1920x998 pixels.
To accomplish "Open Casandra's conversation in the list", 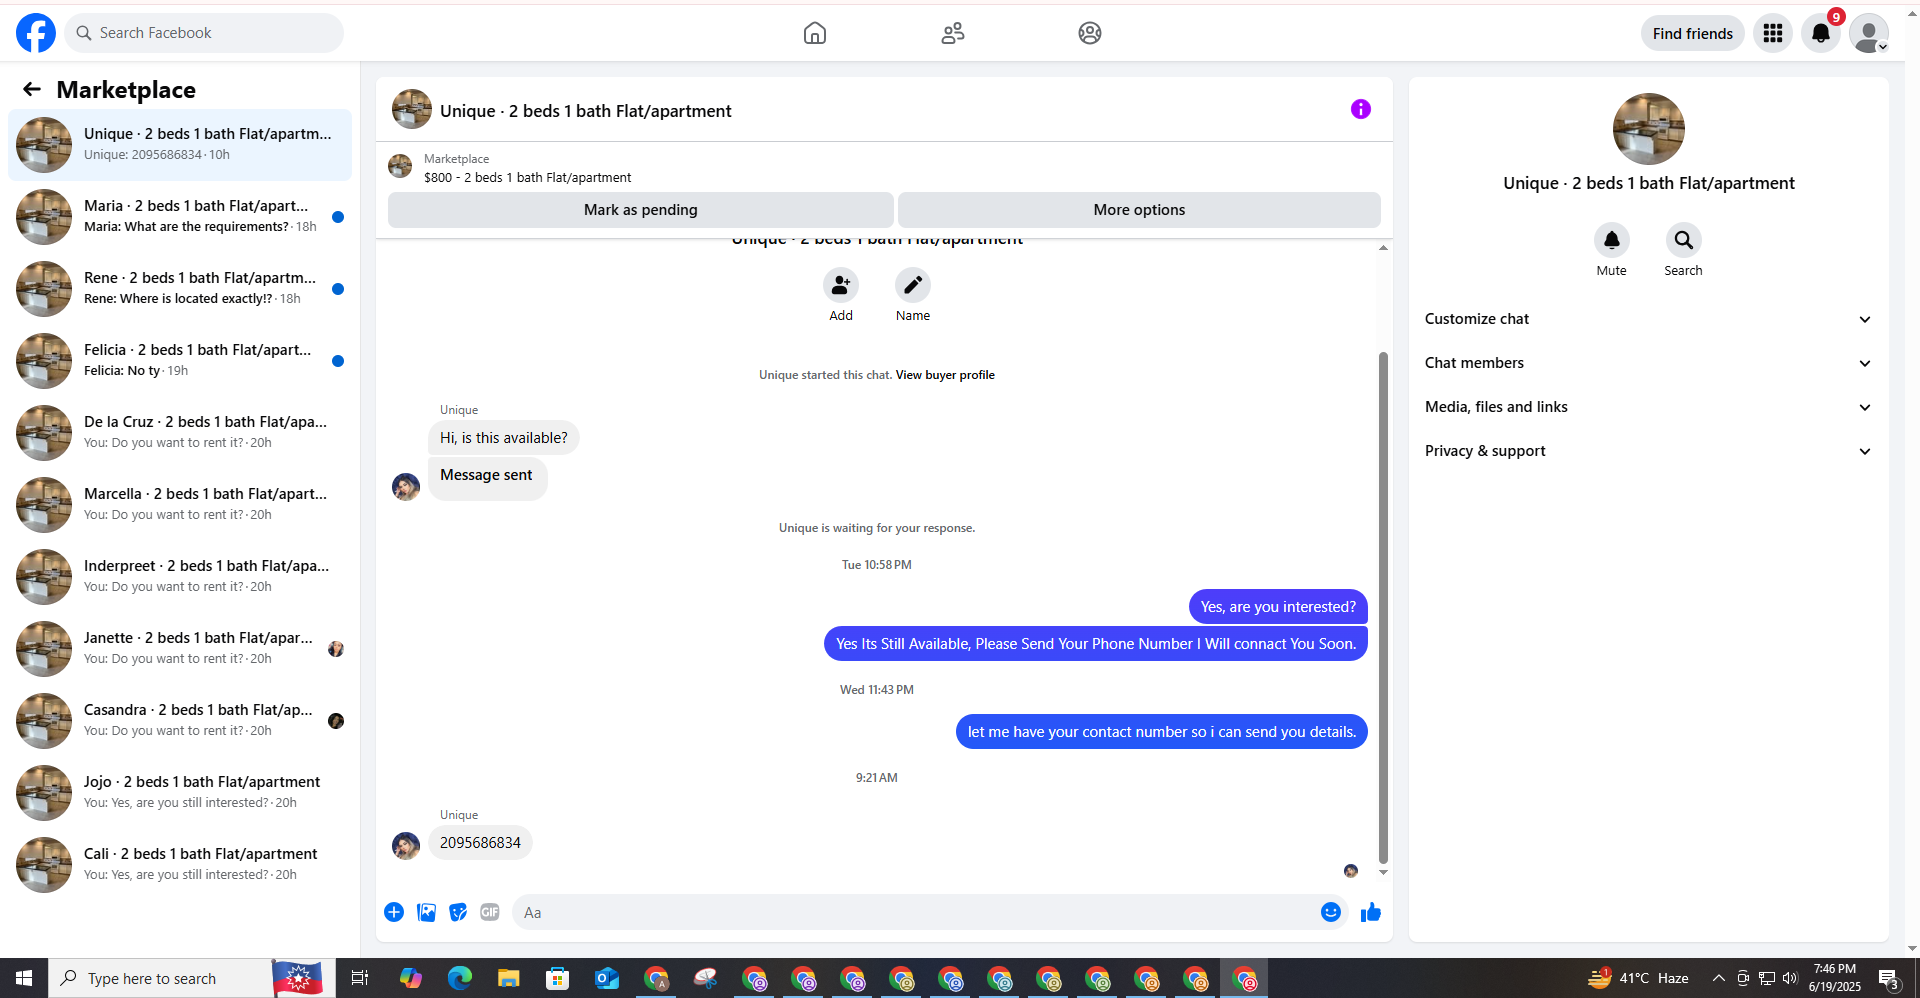I will (180, 721).
